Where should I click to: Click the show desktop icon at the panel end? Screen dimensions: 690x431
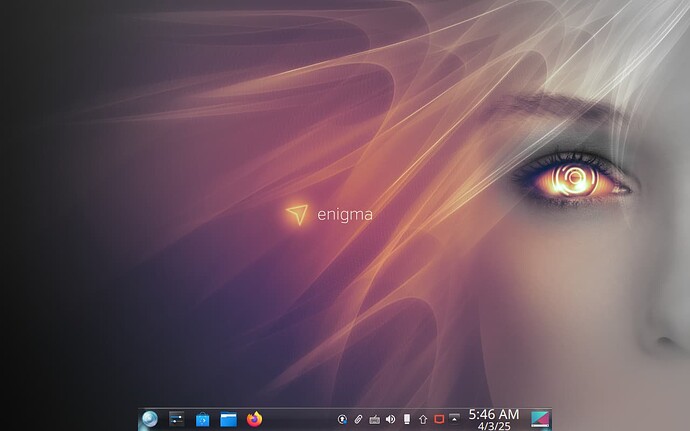[540, 420]
